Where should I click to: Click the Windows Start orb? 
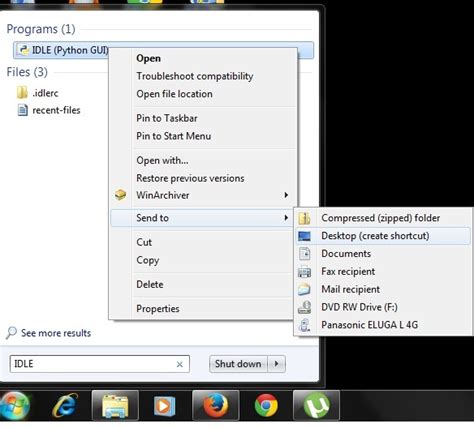coord(15,406)
